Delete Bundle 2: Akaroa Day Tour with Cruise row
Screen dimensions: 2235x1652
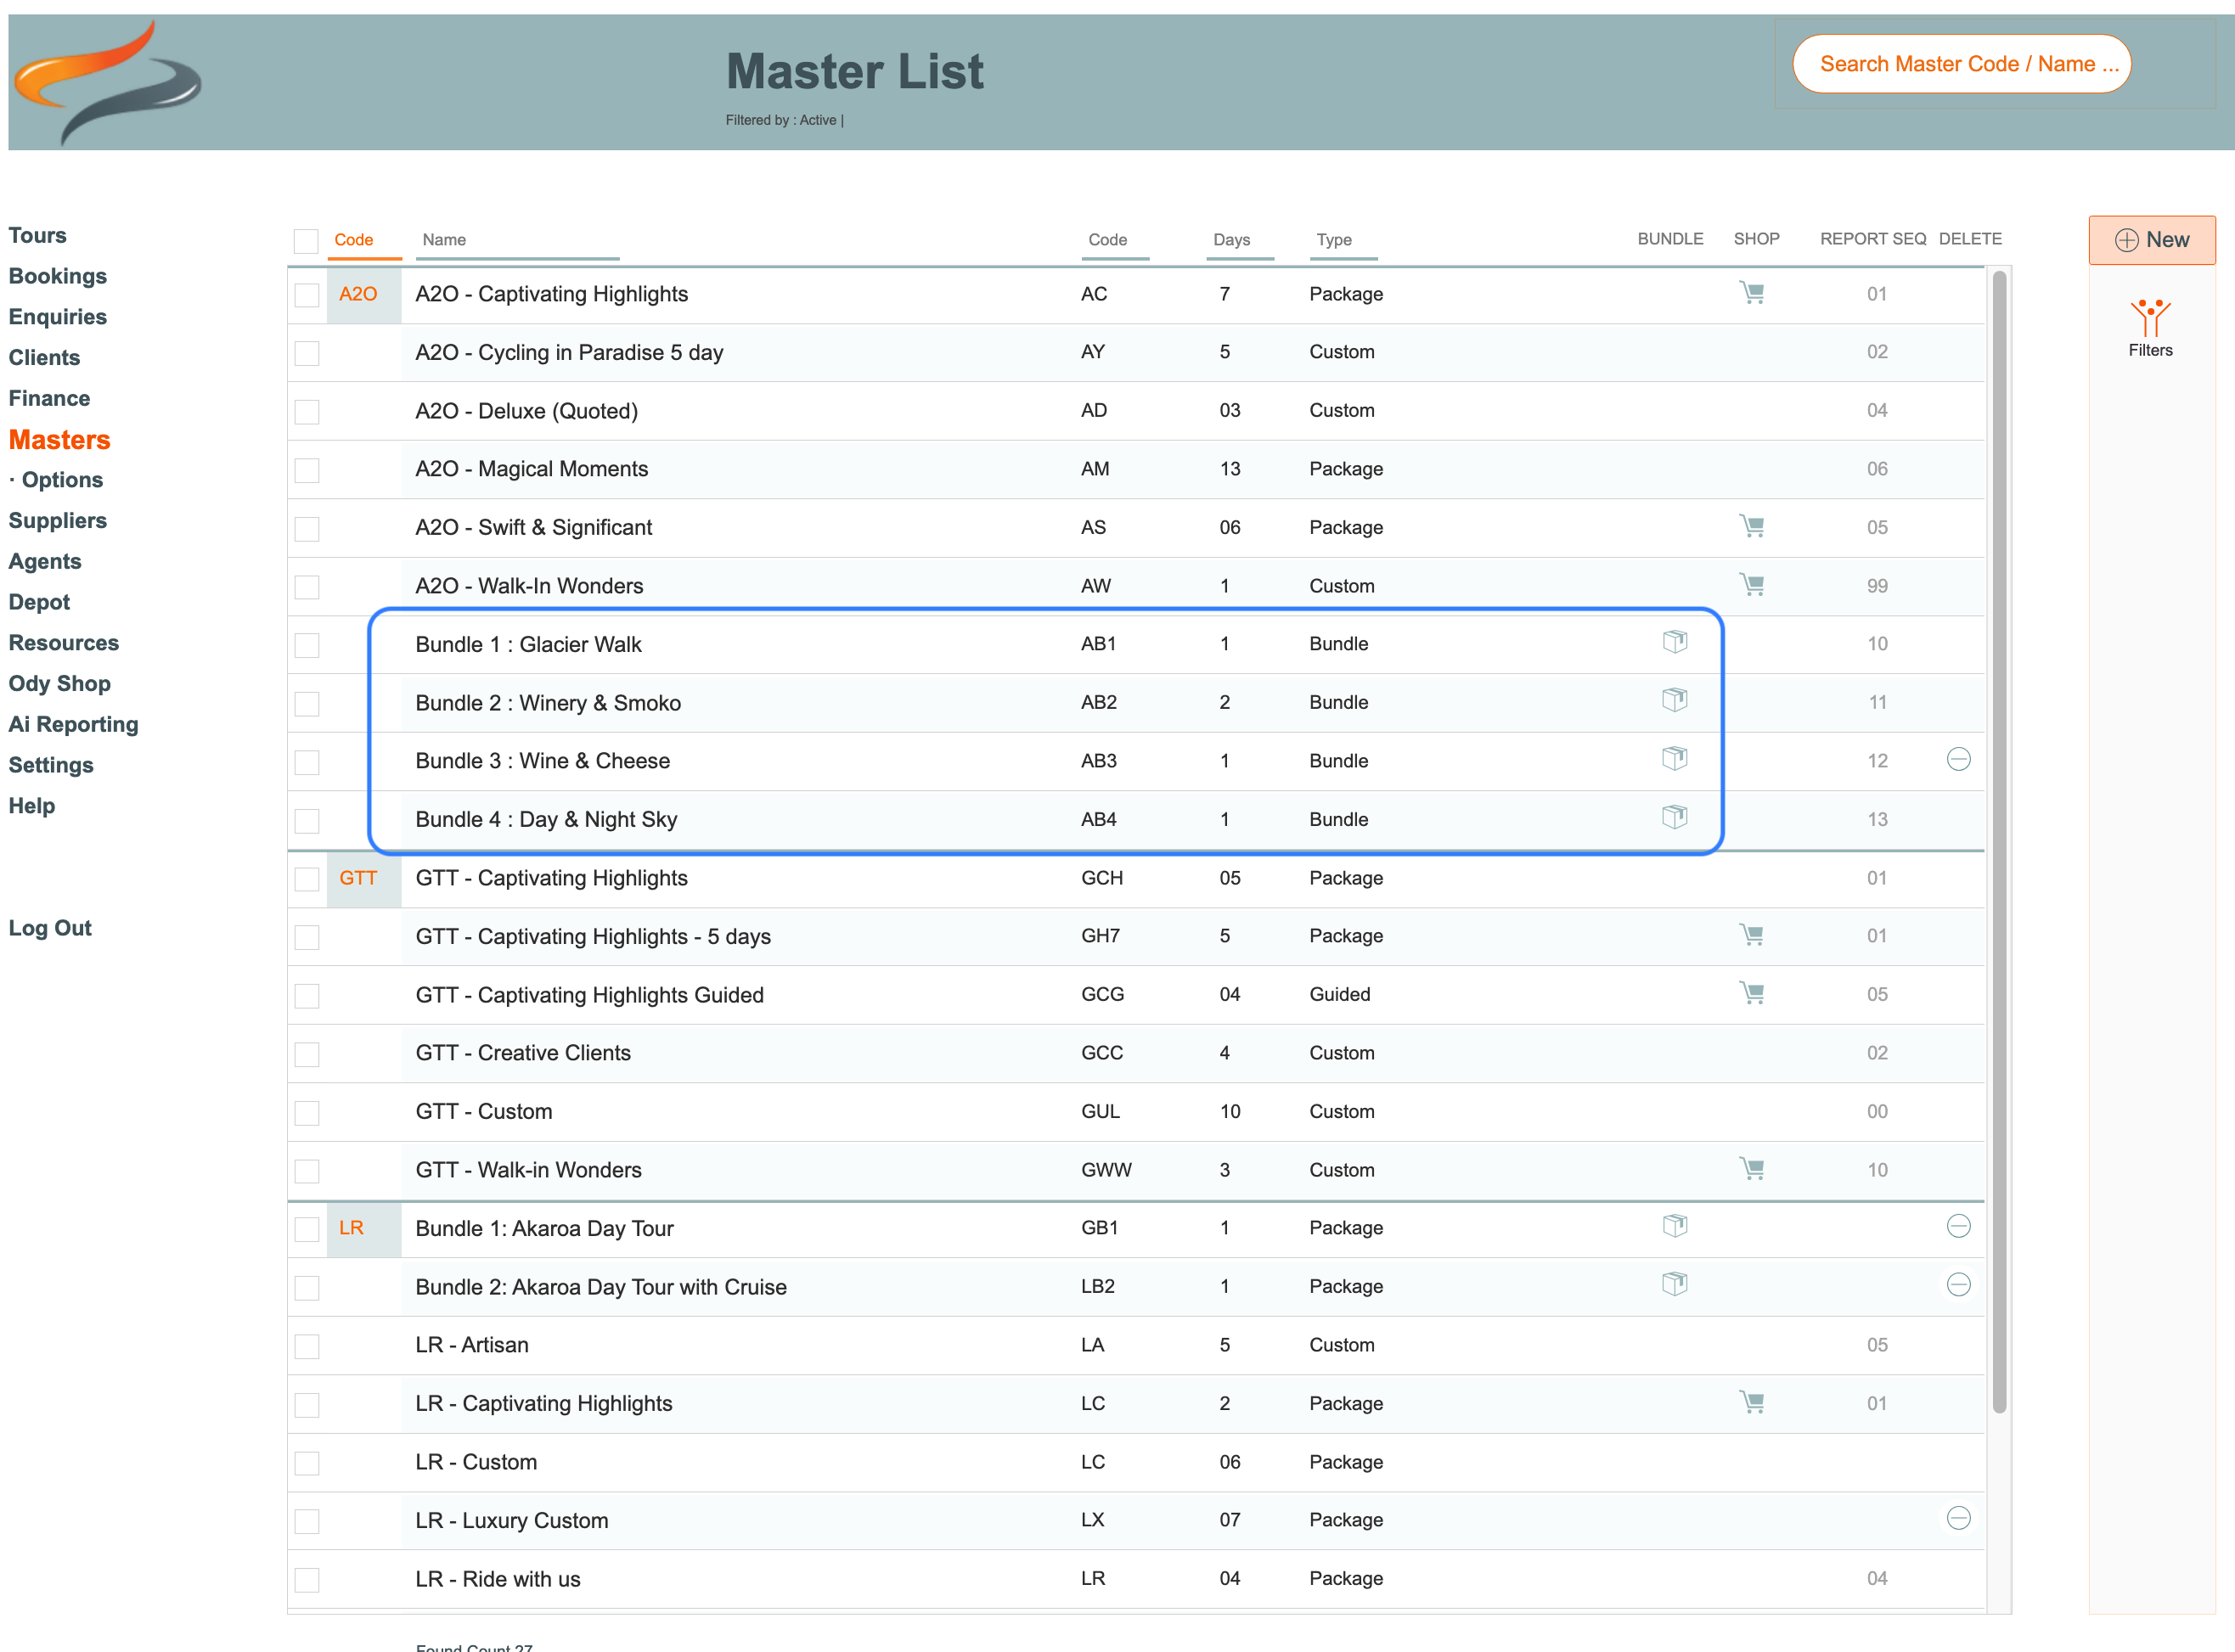click(1958, 1285)
